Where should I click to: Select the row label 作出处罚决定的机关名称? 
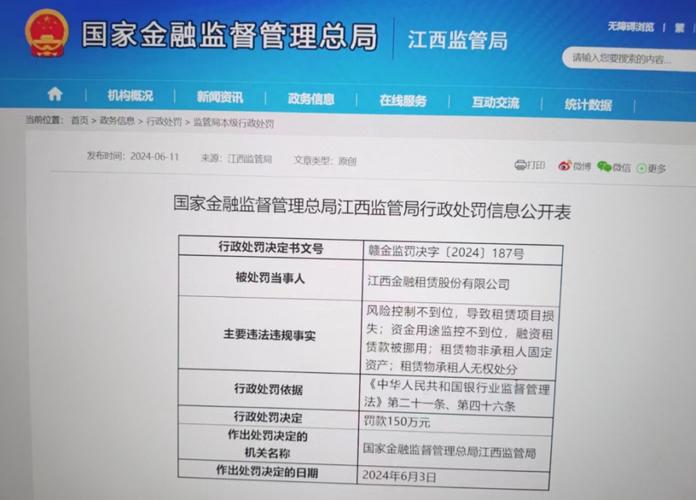point(268,444)
